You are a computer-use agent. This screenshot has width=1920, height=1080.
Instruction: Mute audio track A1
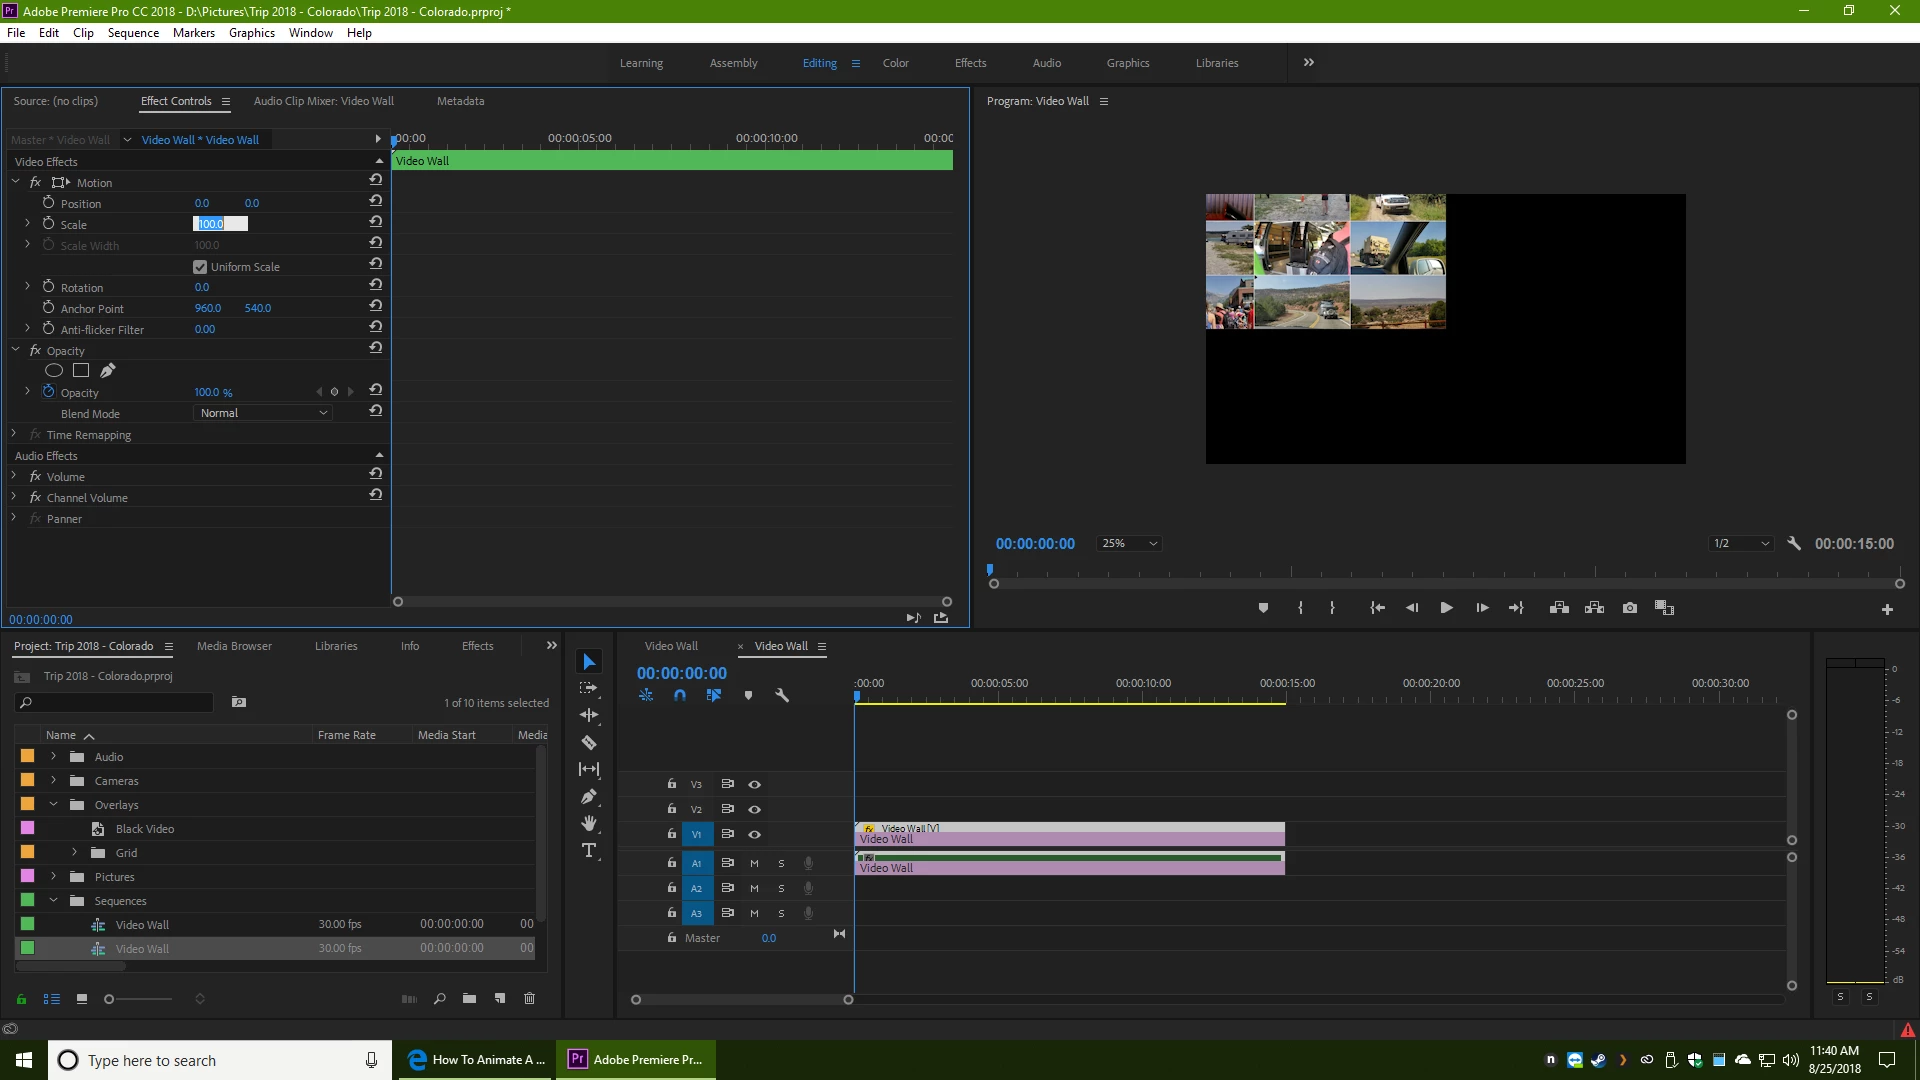point(754,863)
